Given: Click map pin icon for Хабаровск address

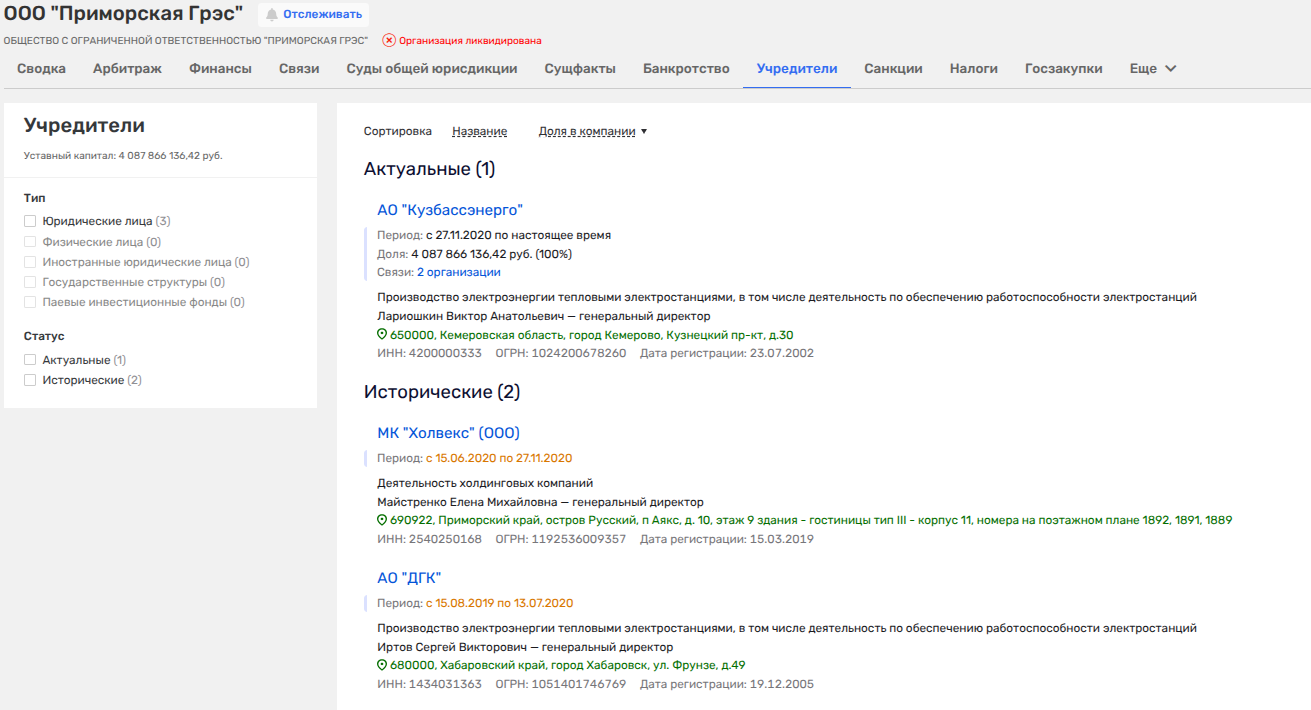Looking at the screenshot, I should click(382, 665).
